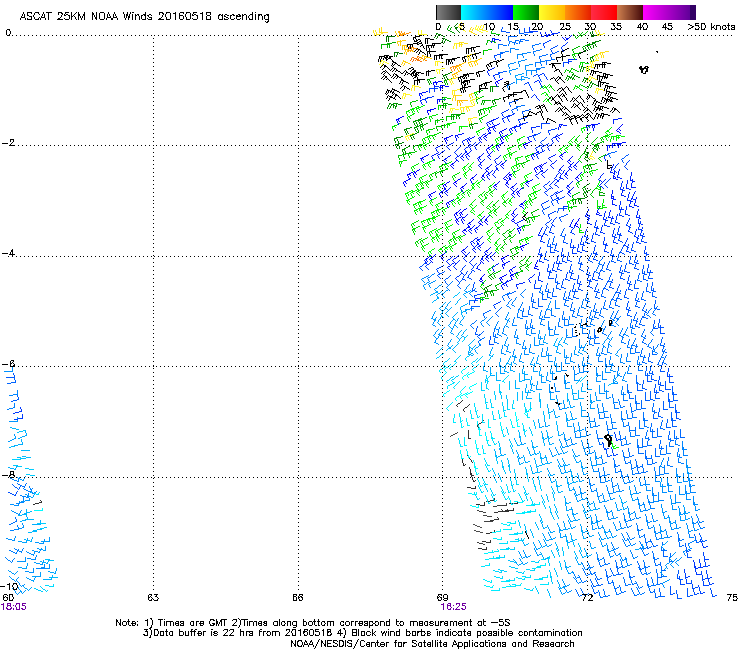Click the '35' legend scale label
740x650 pixels.
tap(616, 27)
